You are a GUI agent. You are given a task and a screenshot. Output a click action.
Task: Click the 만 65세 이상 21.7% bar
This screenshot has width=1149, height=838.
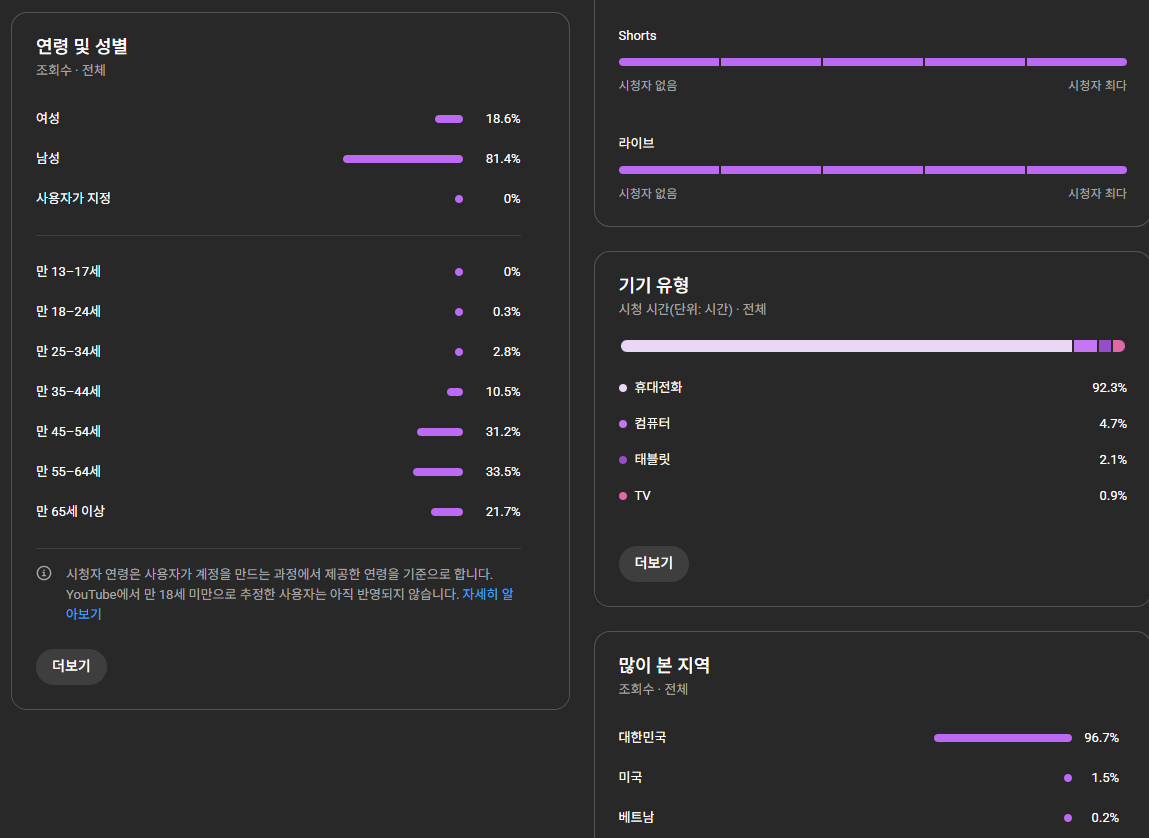[x=447, y=512]
